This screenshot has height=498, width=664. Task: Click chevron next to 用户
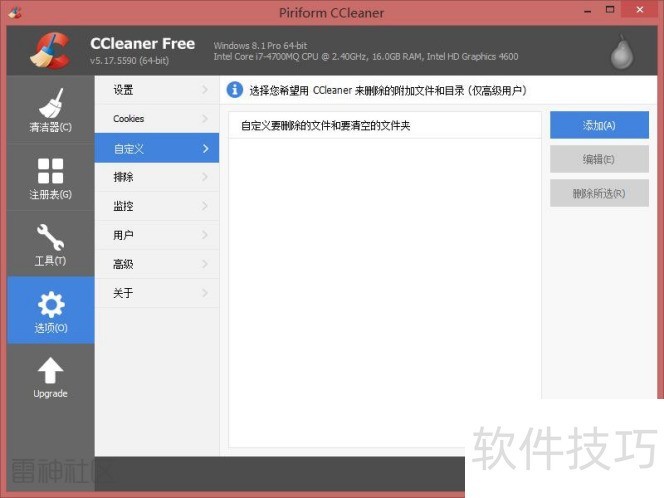pos(205,235)
